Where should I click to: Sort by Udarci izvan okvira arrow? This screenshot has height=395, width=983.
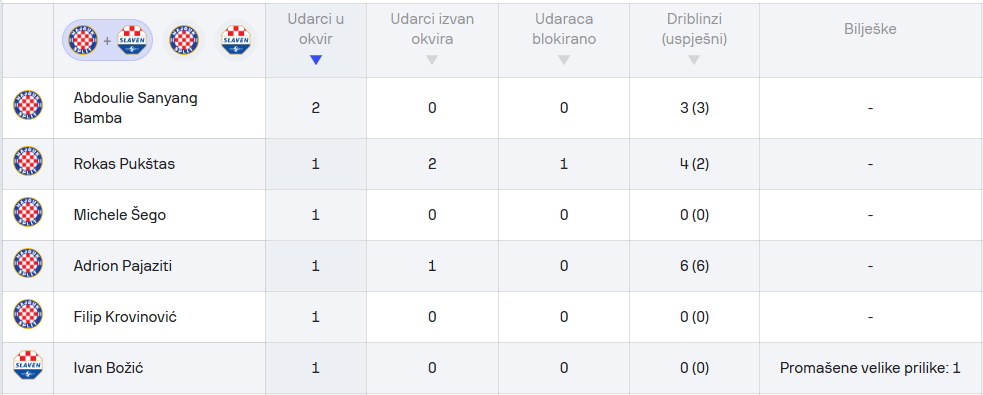coord(432,60)
